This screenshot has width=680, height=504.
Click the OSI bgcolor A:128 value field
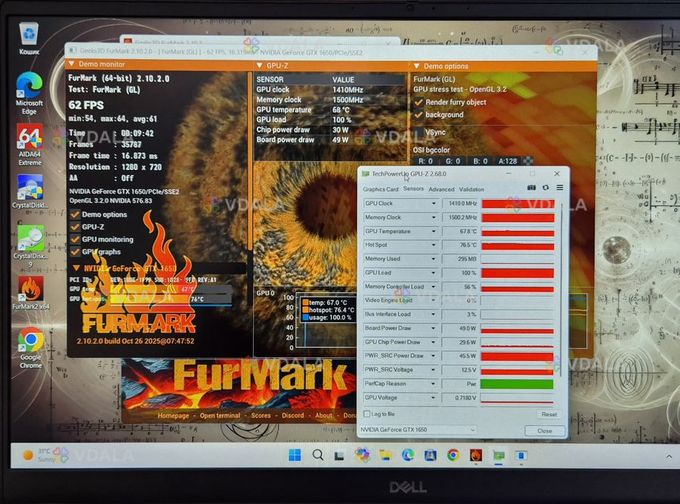pos(507,161)
